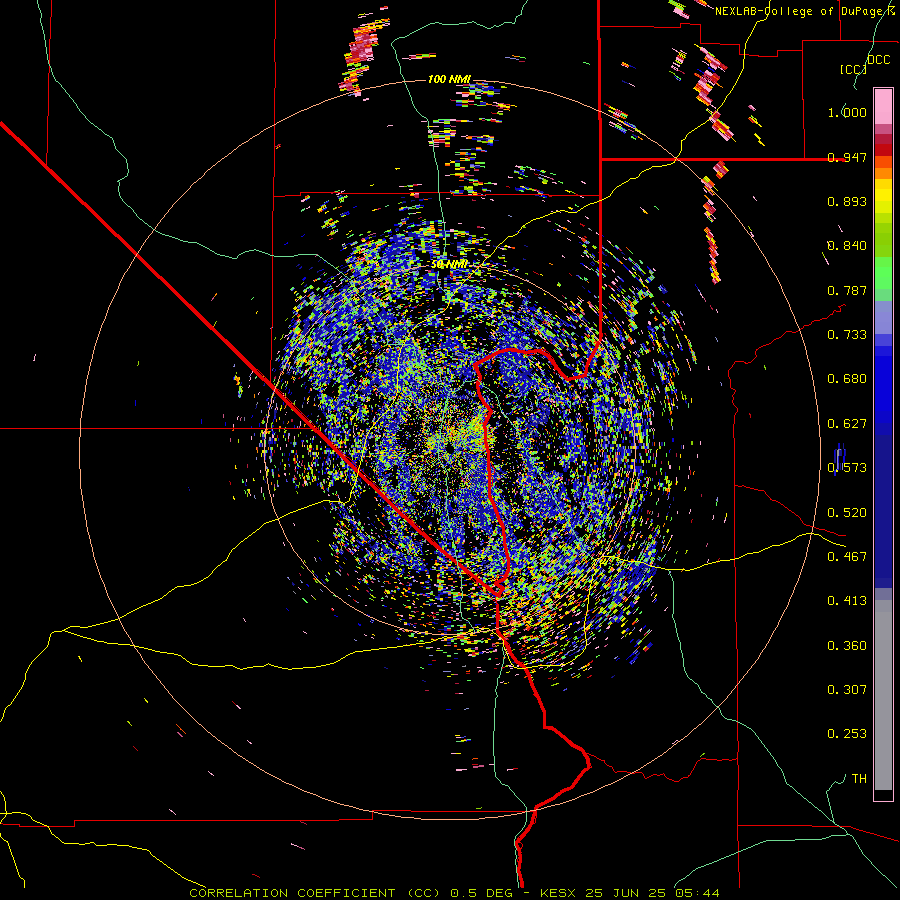900x900 pixels.
Task: Click the 50 NMI range ring label
Action: pyautogui.click(x=449, y=265)
